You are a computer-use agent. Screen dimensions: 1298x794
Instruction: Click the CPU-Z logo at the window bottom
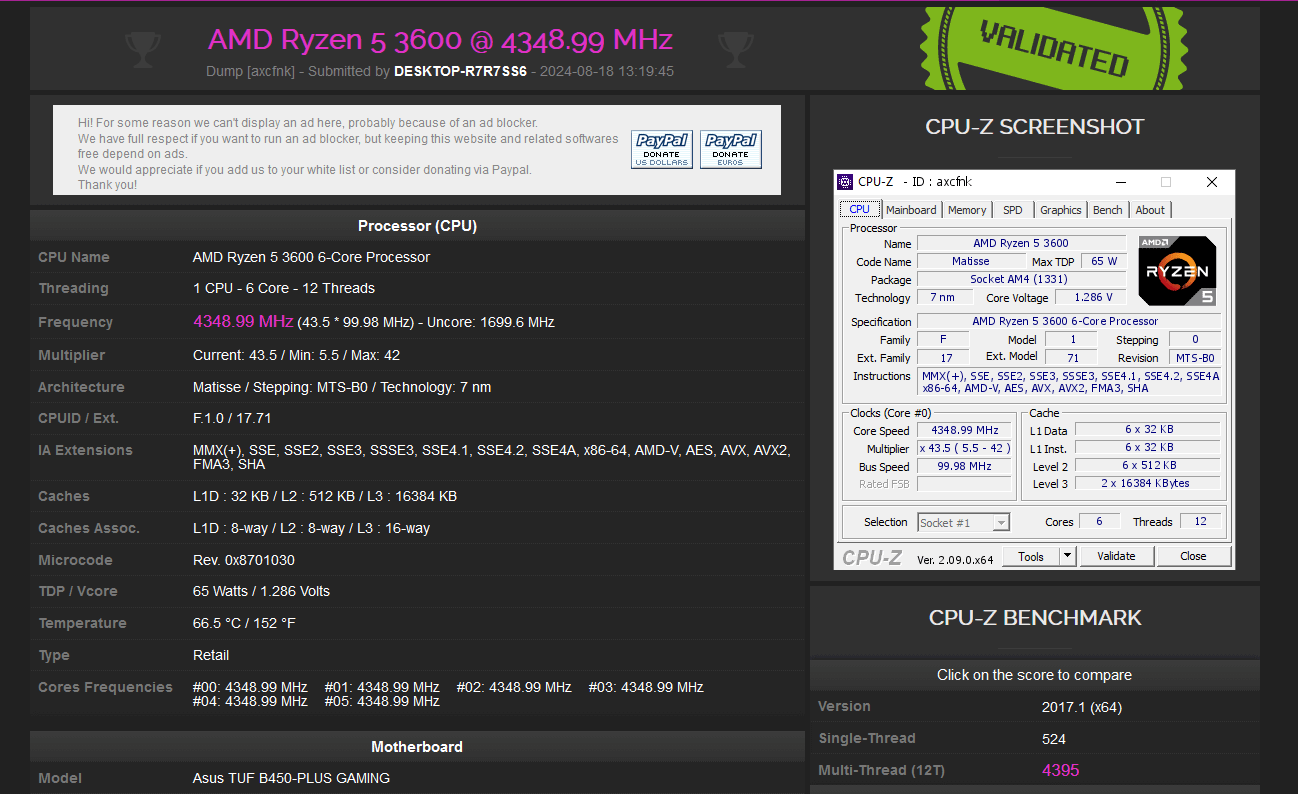872,557
